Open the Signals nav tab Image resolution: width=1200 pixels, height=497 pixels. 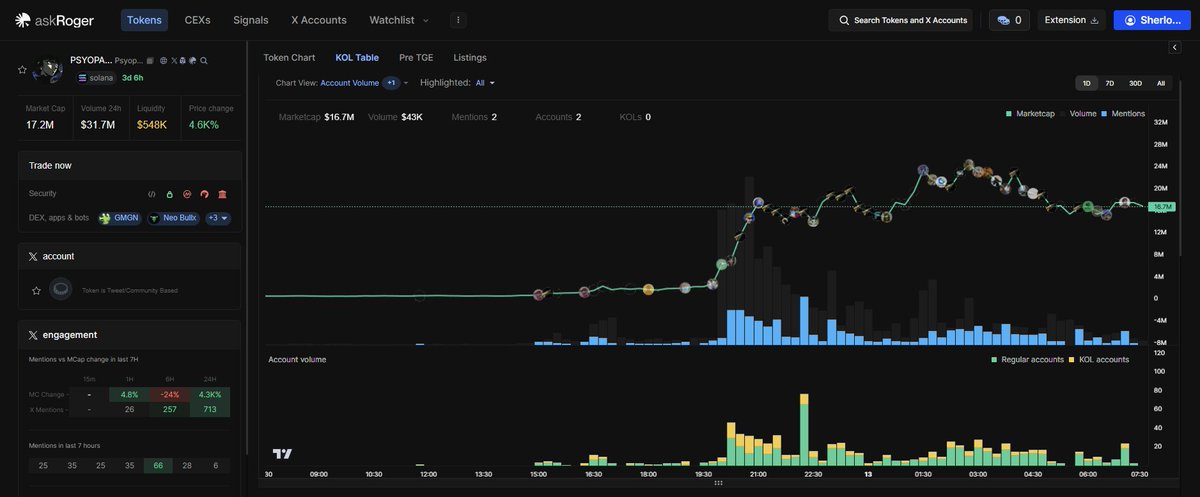(x=250, y=20)
